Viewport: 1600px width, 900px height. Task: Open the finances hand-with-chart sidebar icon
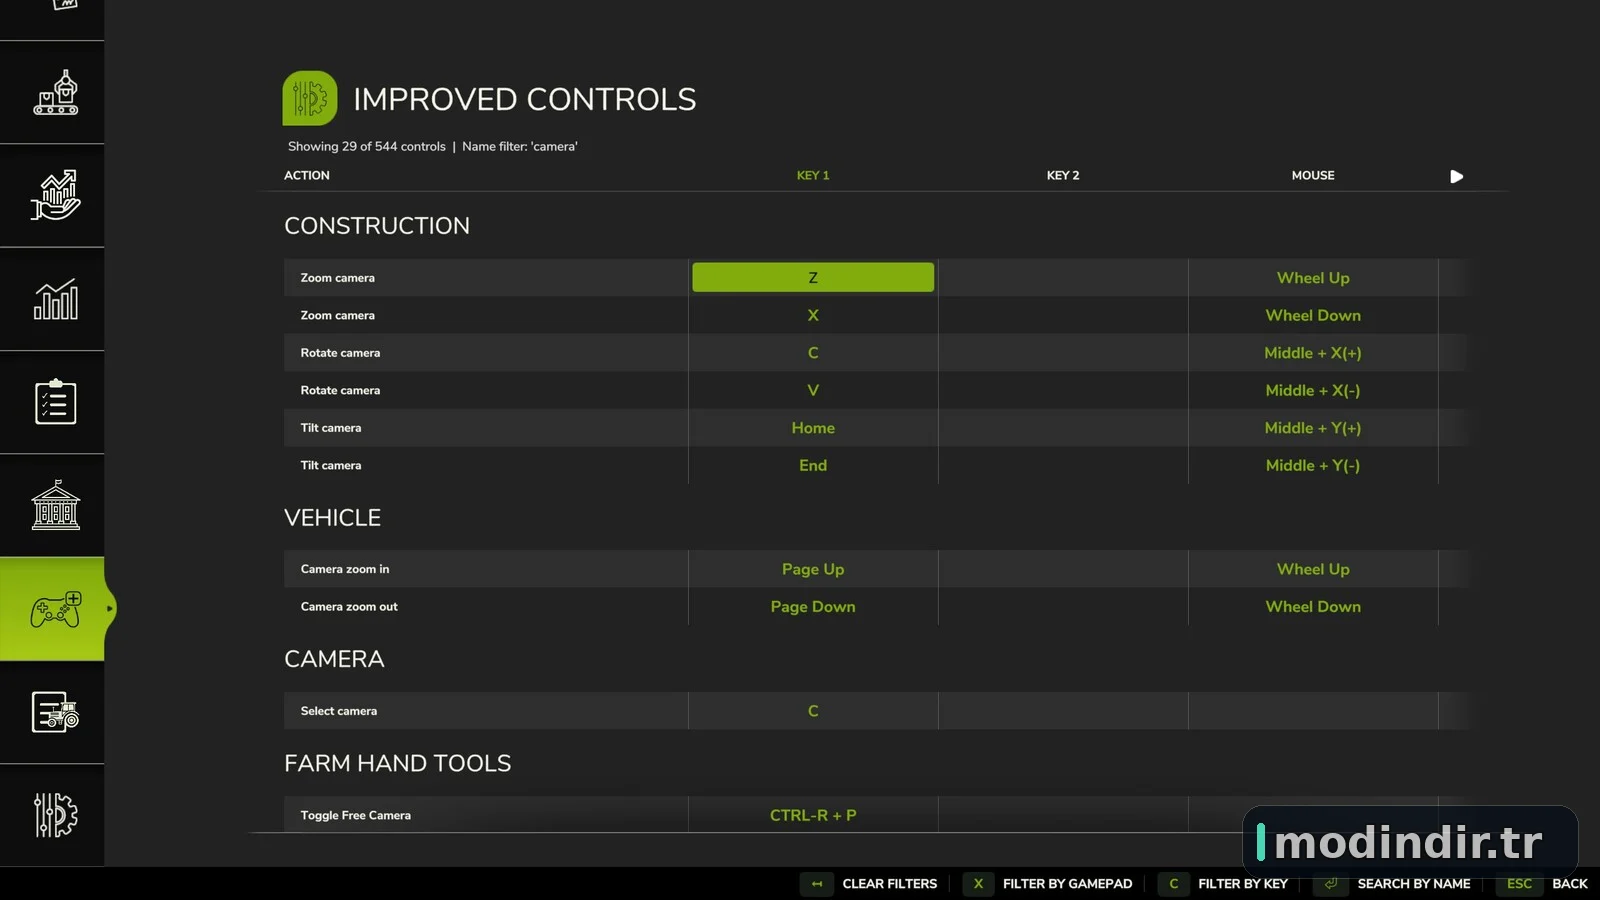[56, 195]
